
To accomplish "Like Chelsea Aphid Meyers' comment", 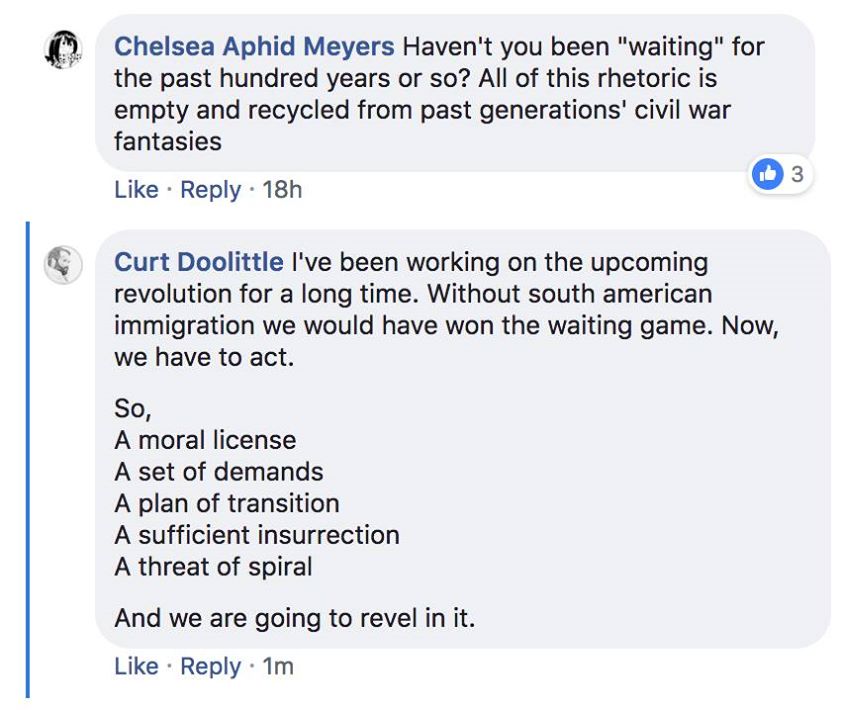I will click(136, 189).
